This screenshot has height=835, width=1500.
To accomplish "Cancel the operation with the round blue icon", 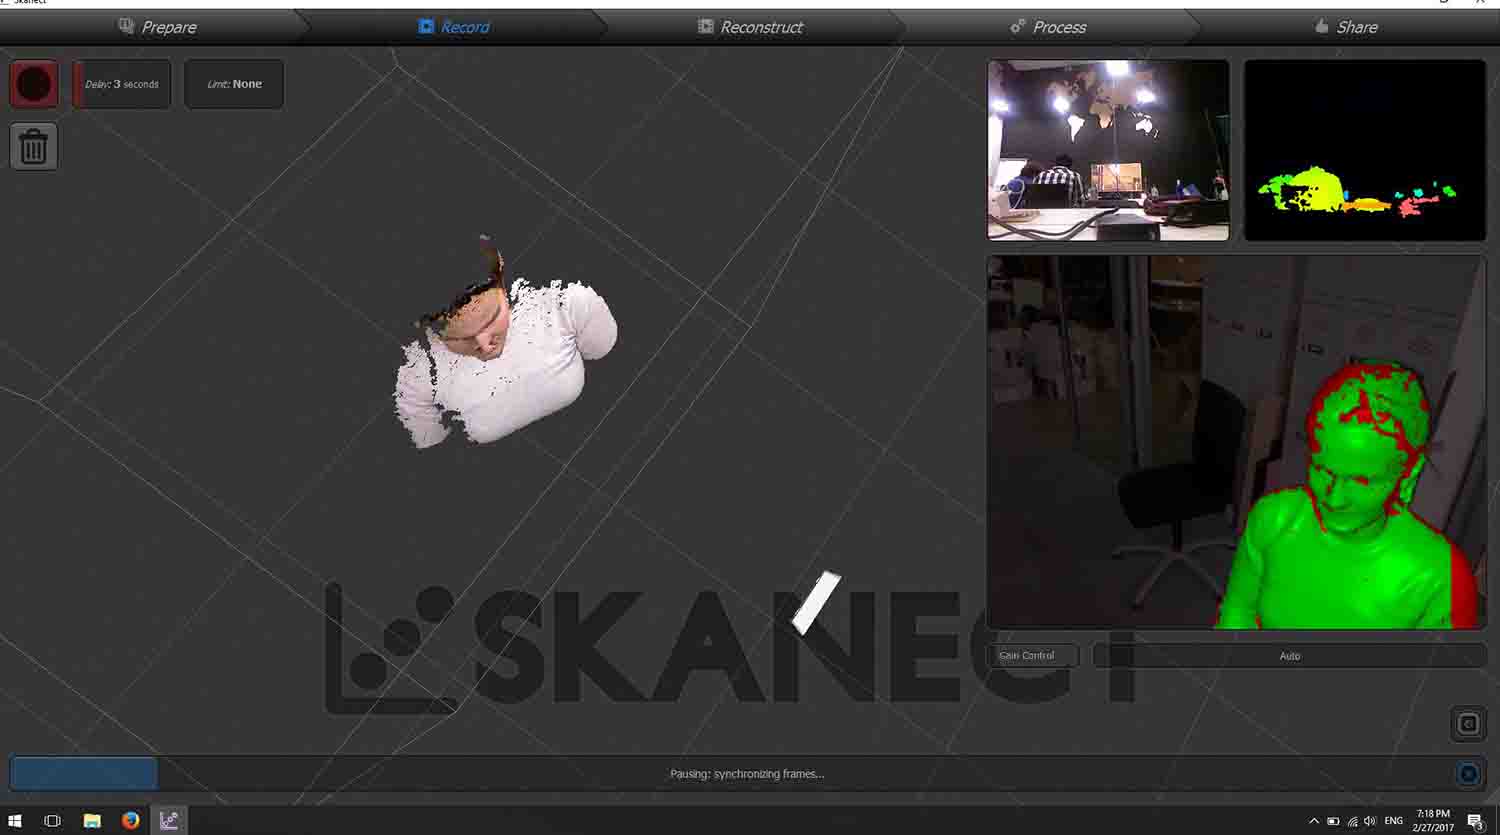I will pos(1468,774).
